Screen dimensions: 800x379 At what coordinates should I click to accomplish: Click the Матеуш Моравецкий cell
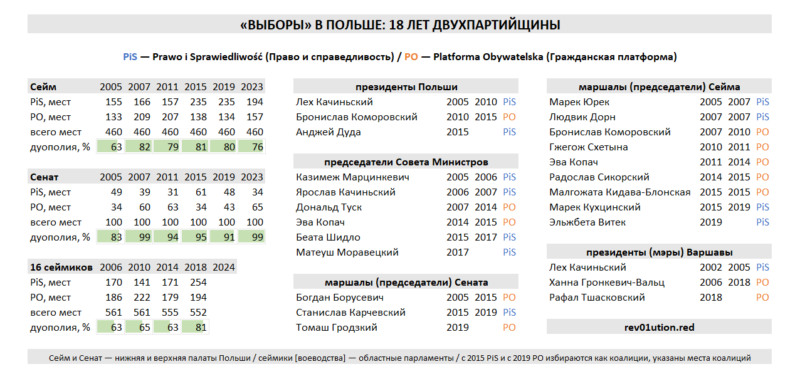point(347,252)
